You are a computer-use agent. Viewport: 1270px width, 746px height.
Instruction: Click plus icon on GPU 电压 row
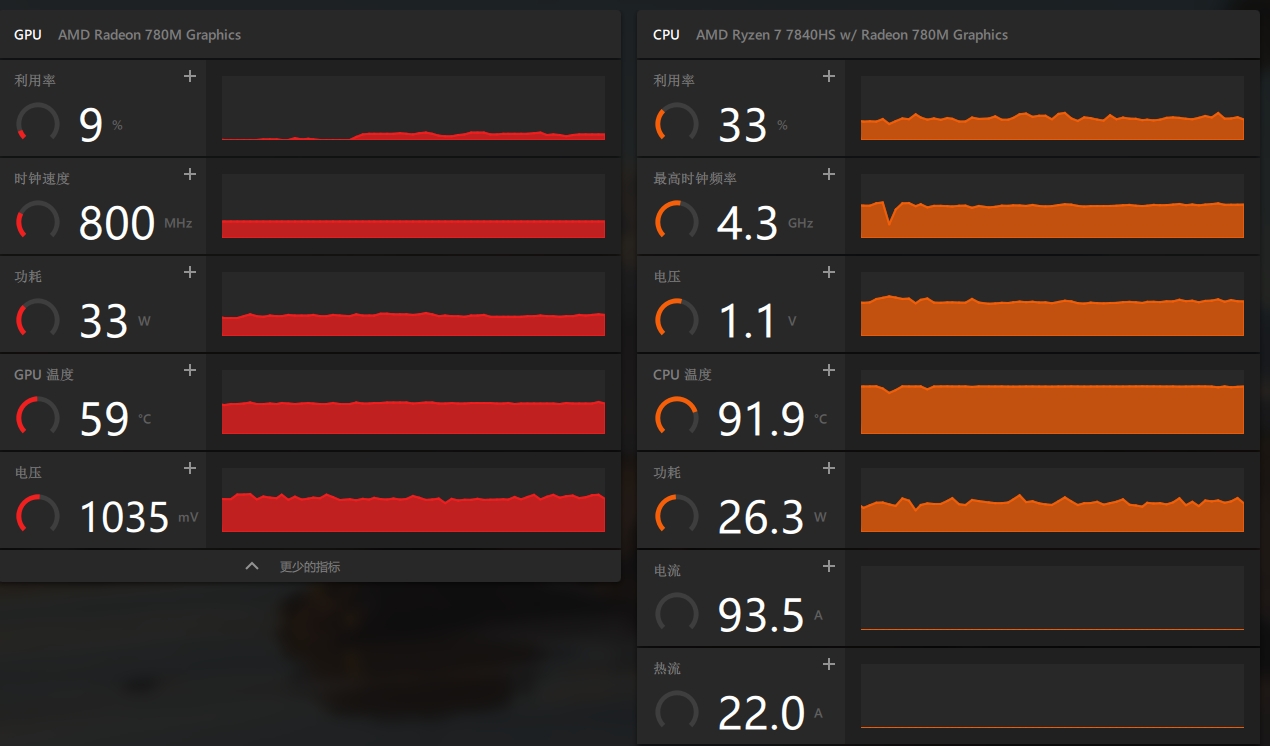190,468
